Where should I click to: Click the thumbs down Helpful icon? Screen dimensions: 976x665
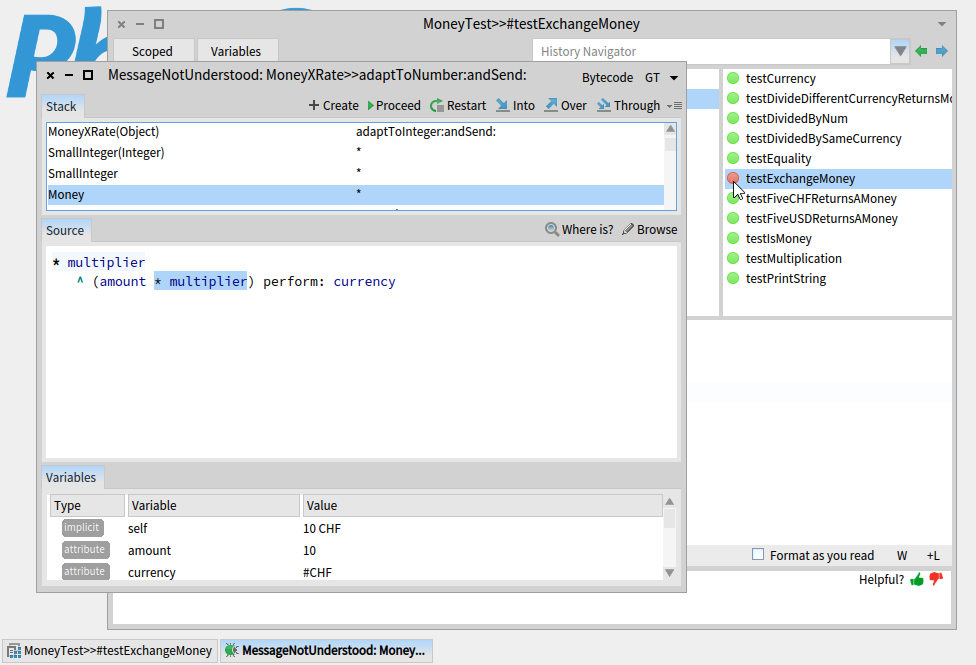[x=936, y=579]
